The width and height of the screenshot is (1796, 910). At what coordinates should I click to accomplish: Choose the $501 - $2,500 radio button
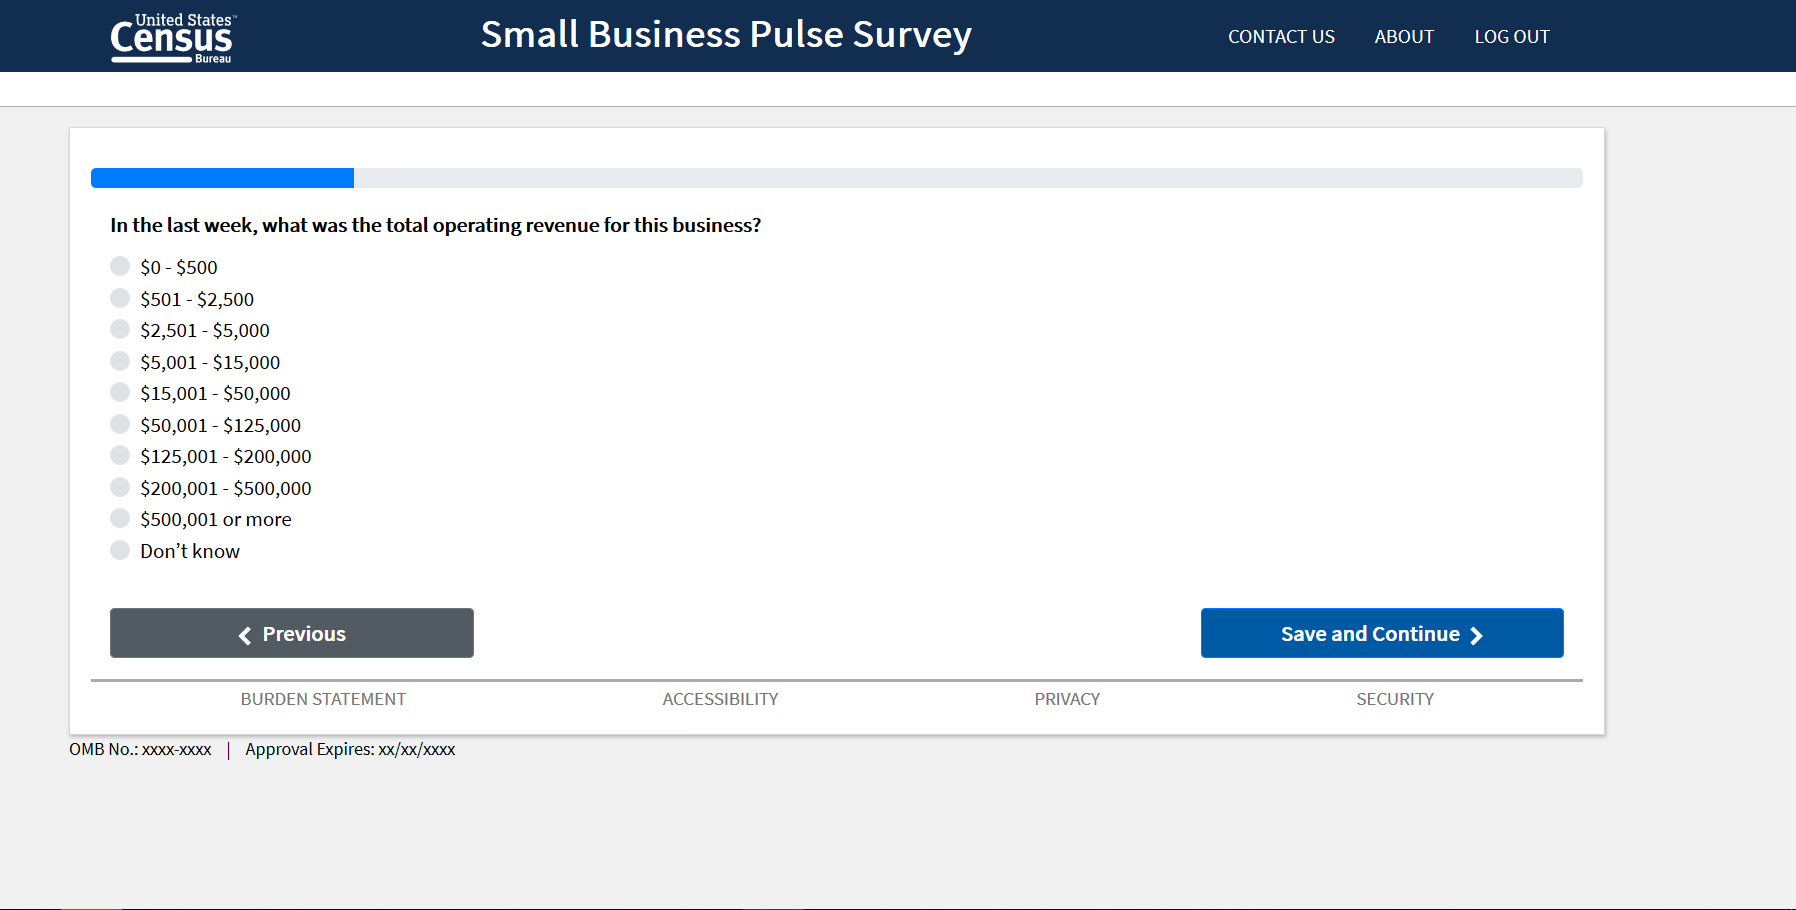tap(120, 298)
